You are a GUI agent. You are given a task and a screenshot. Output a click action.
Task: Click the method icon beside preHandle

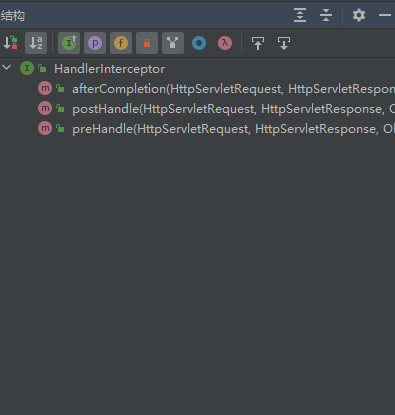point(45,128)
